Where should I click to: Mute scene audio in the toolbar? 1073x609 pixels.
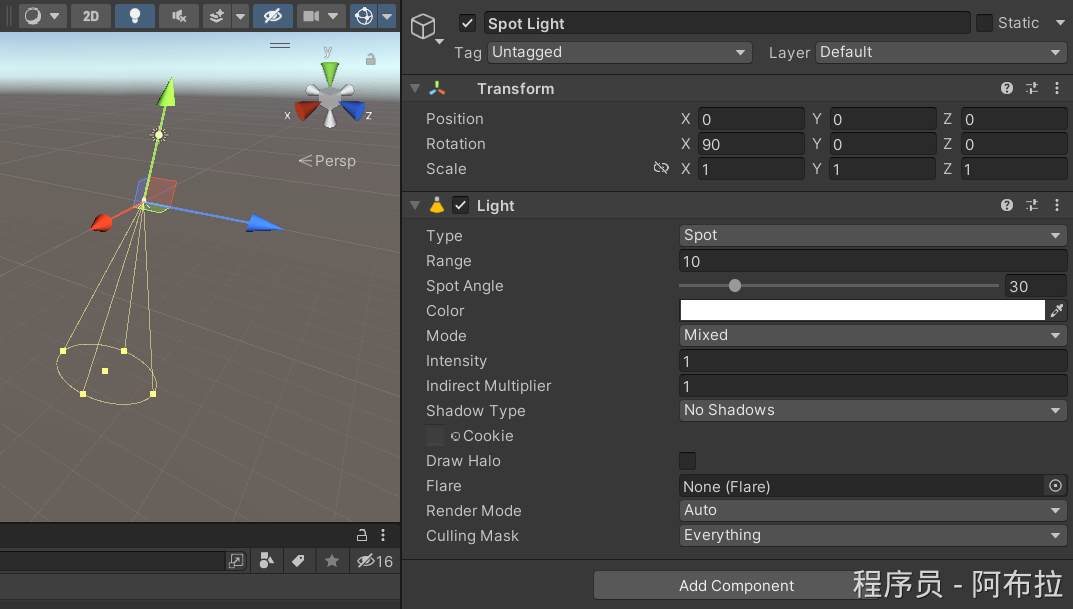(178, 16)
